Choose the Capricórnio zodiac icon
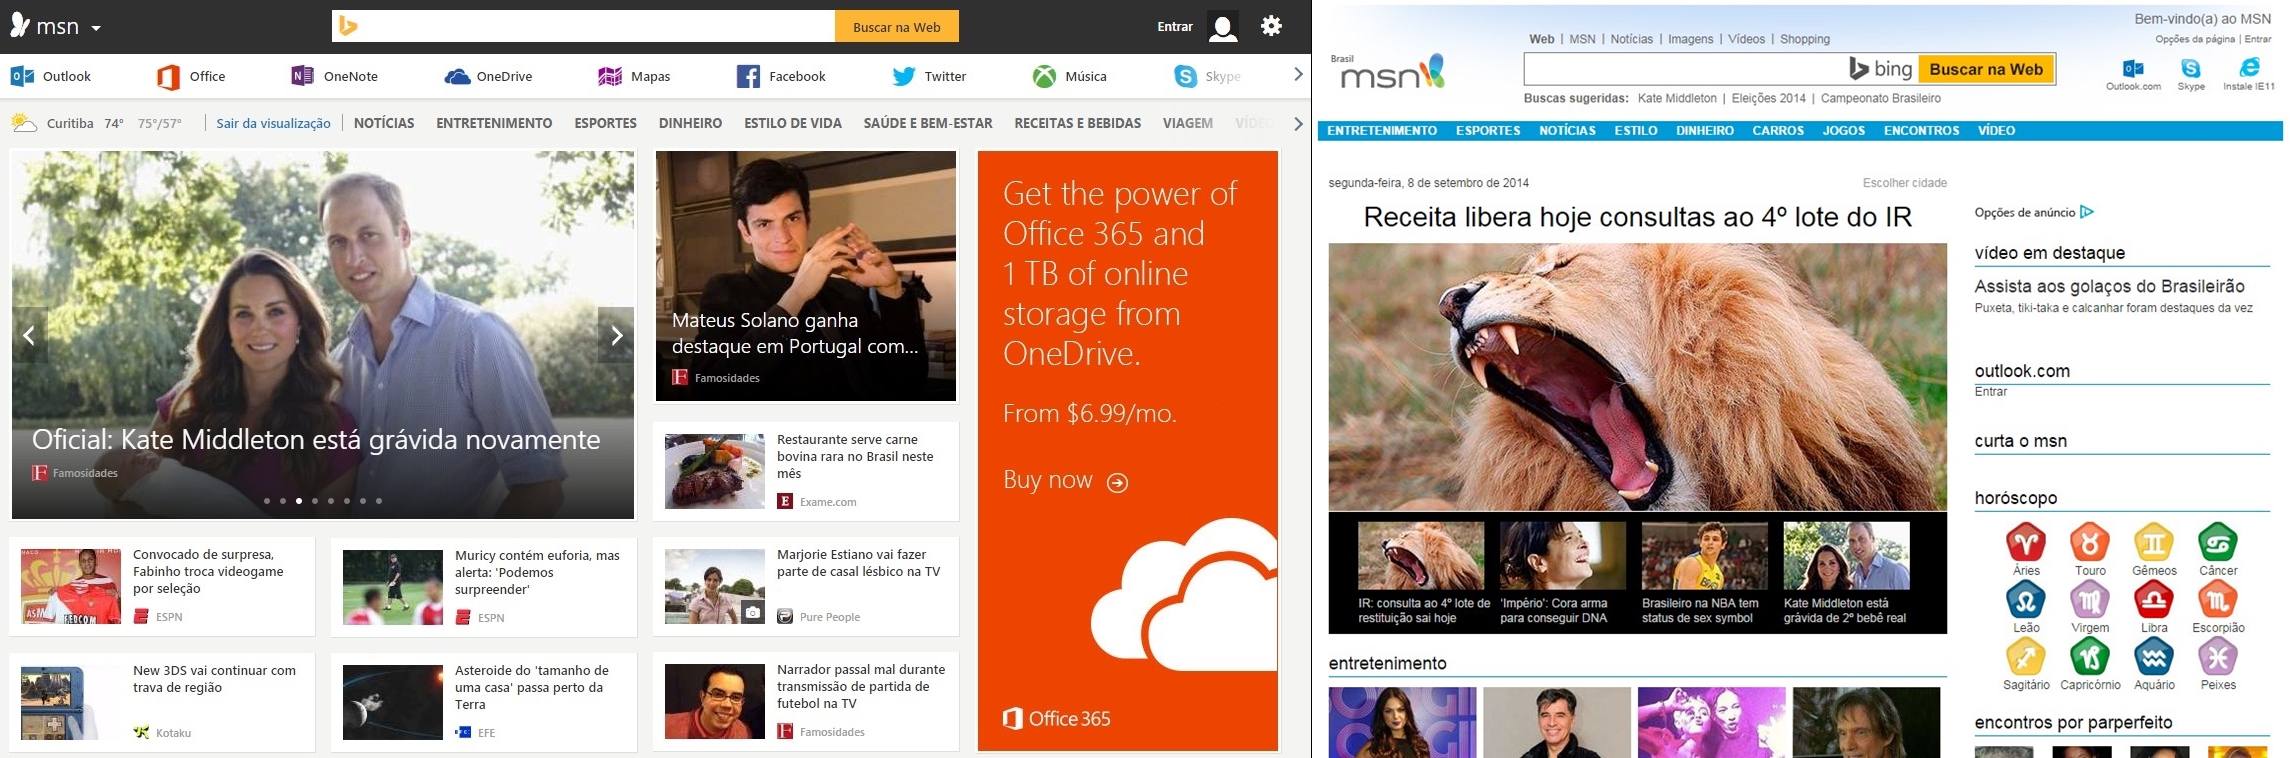The height and width of the screenshot is (758, 2290). pyautogui.click(x=2090, y=657)
